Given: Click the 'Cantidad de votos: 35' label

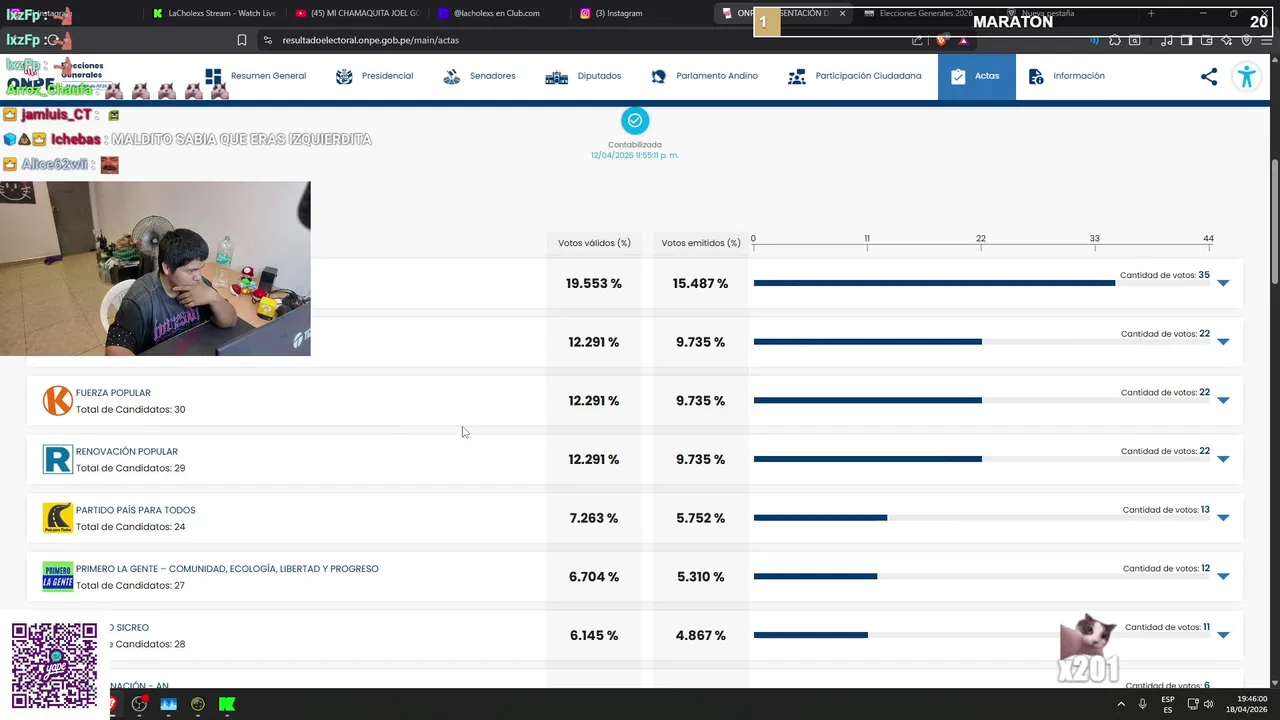Looking at the screenshot, I should point(1165,275).
